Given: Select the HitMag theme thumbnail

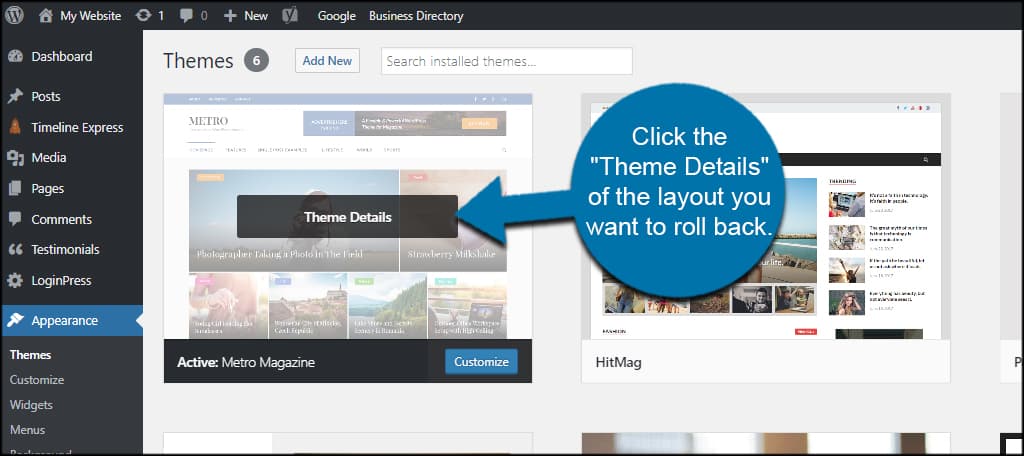Looking at the screenshot, I should click(766, 217).
